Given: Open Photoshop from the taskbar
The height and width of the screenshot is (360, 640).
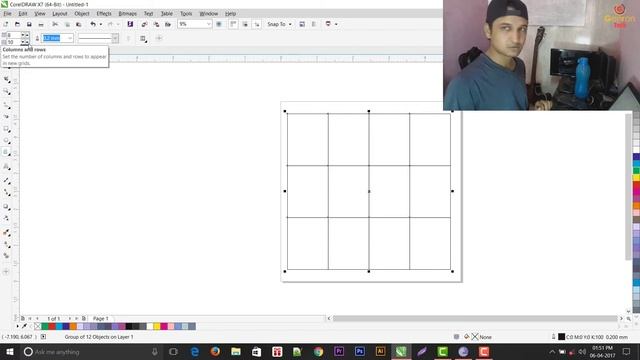Looking at the screenshot, I should [x=360, y=352].
